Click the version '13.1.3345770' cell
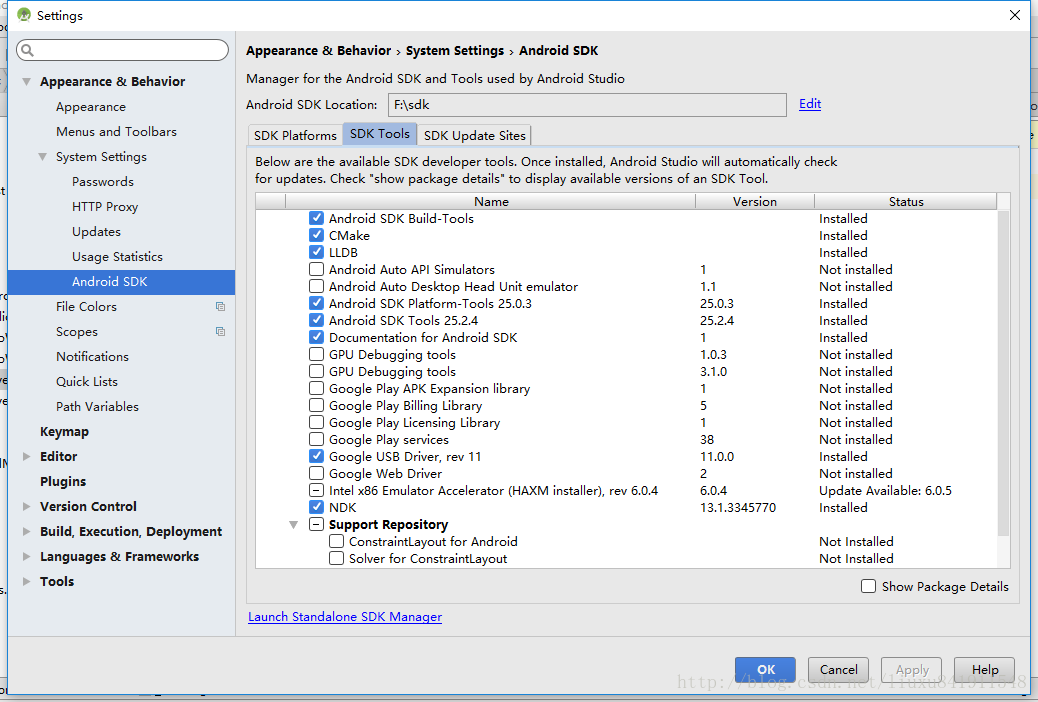 click(738, 507)
